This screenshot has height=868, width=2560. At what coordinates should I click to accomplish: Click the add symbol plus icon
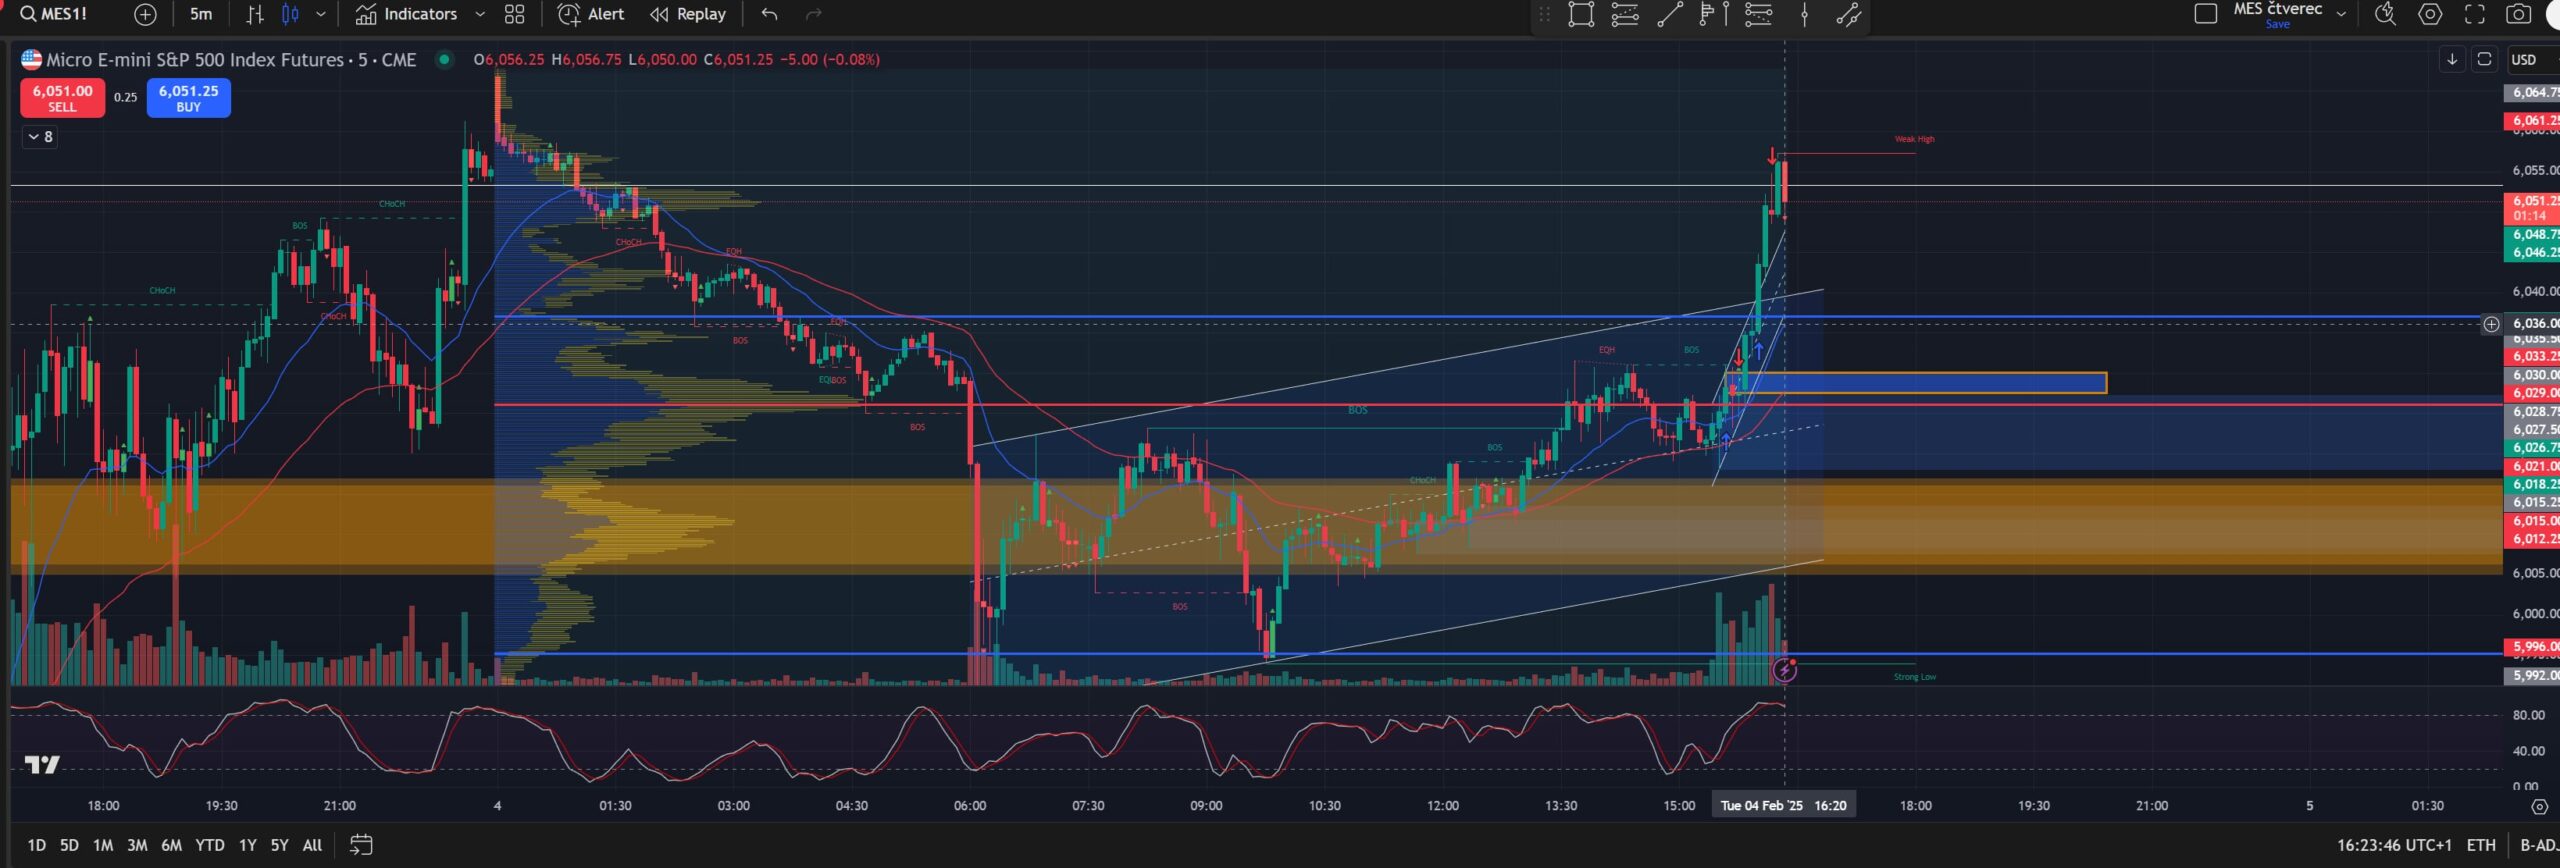tap(145, 14)
